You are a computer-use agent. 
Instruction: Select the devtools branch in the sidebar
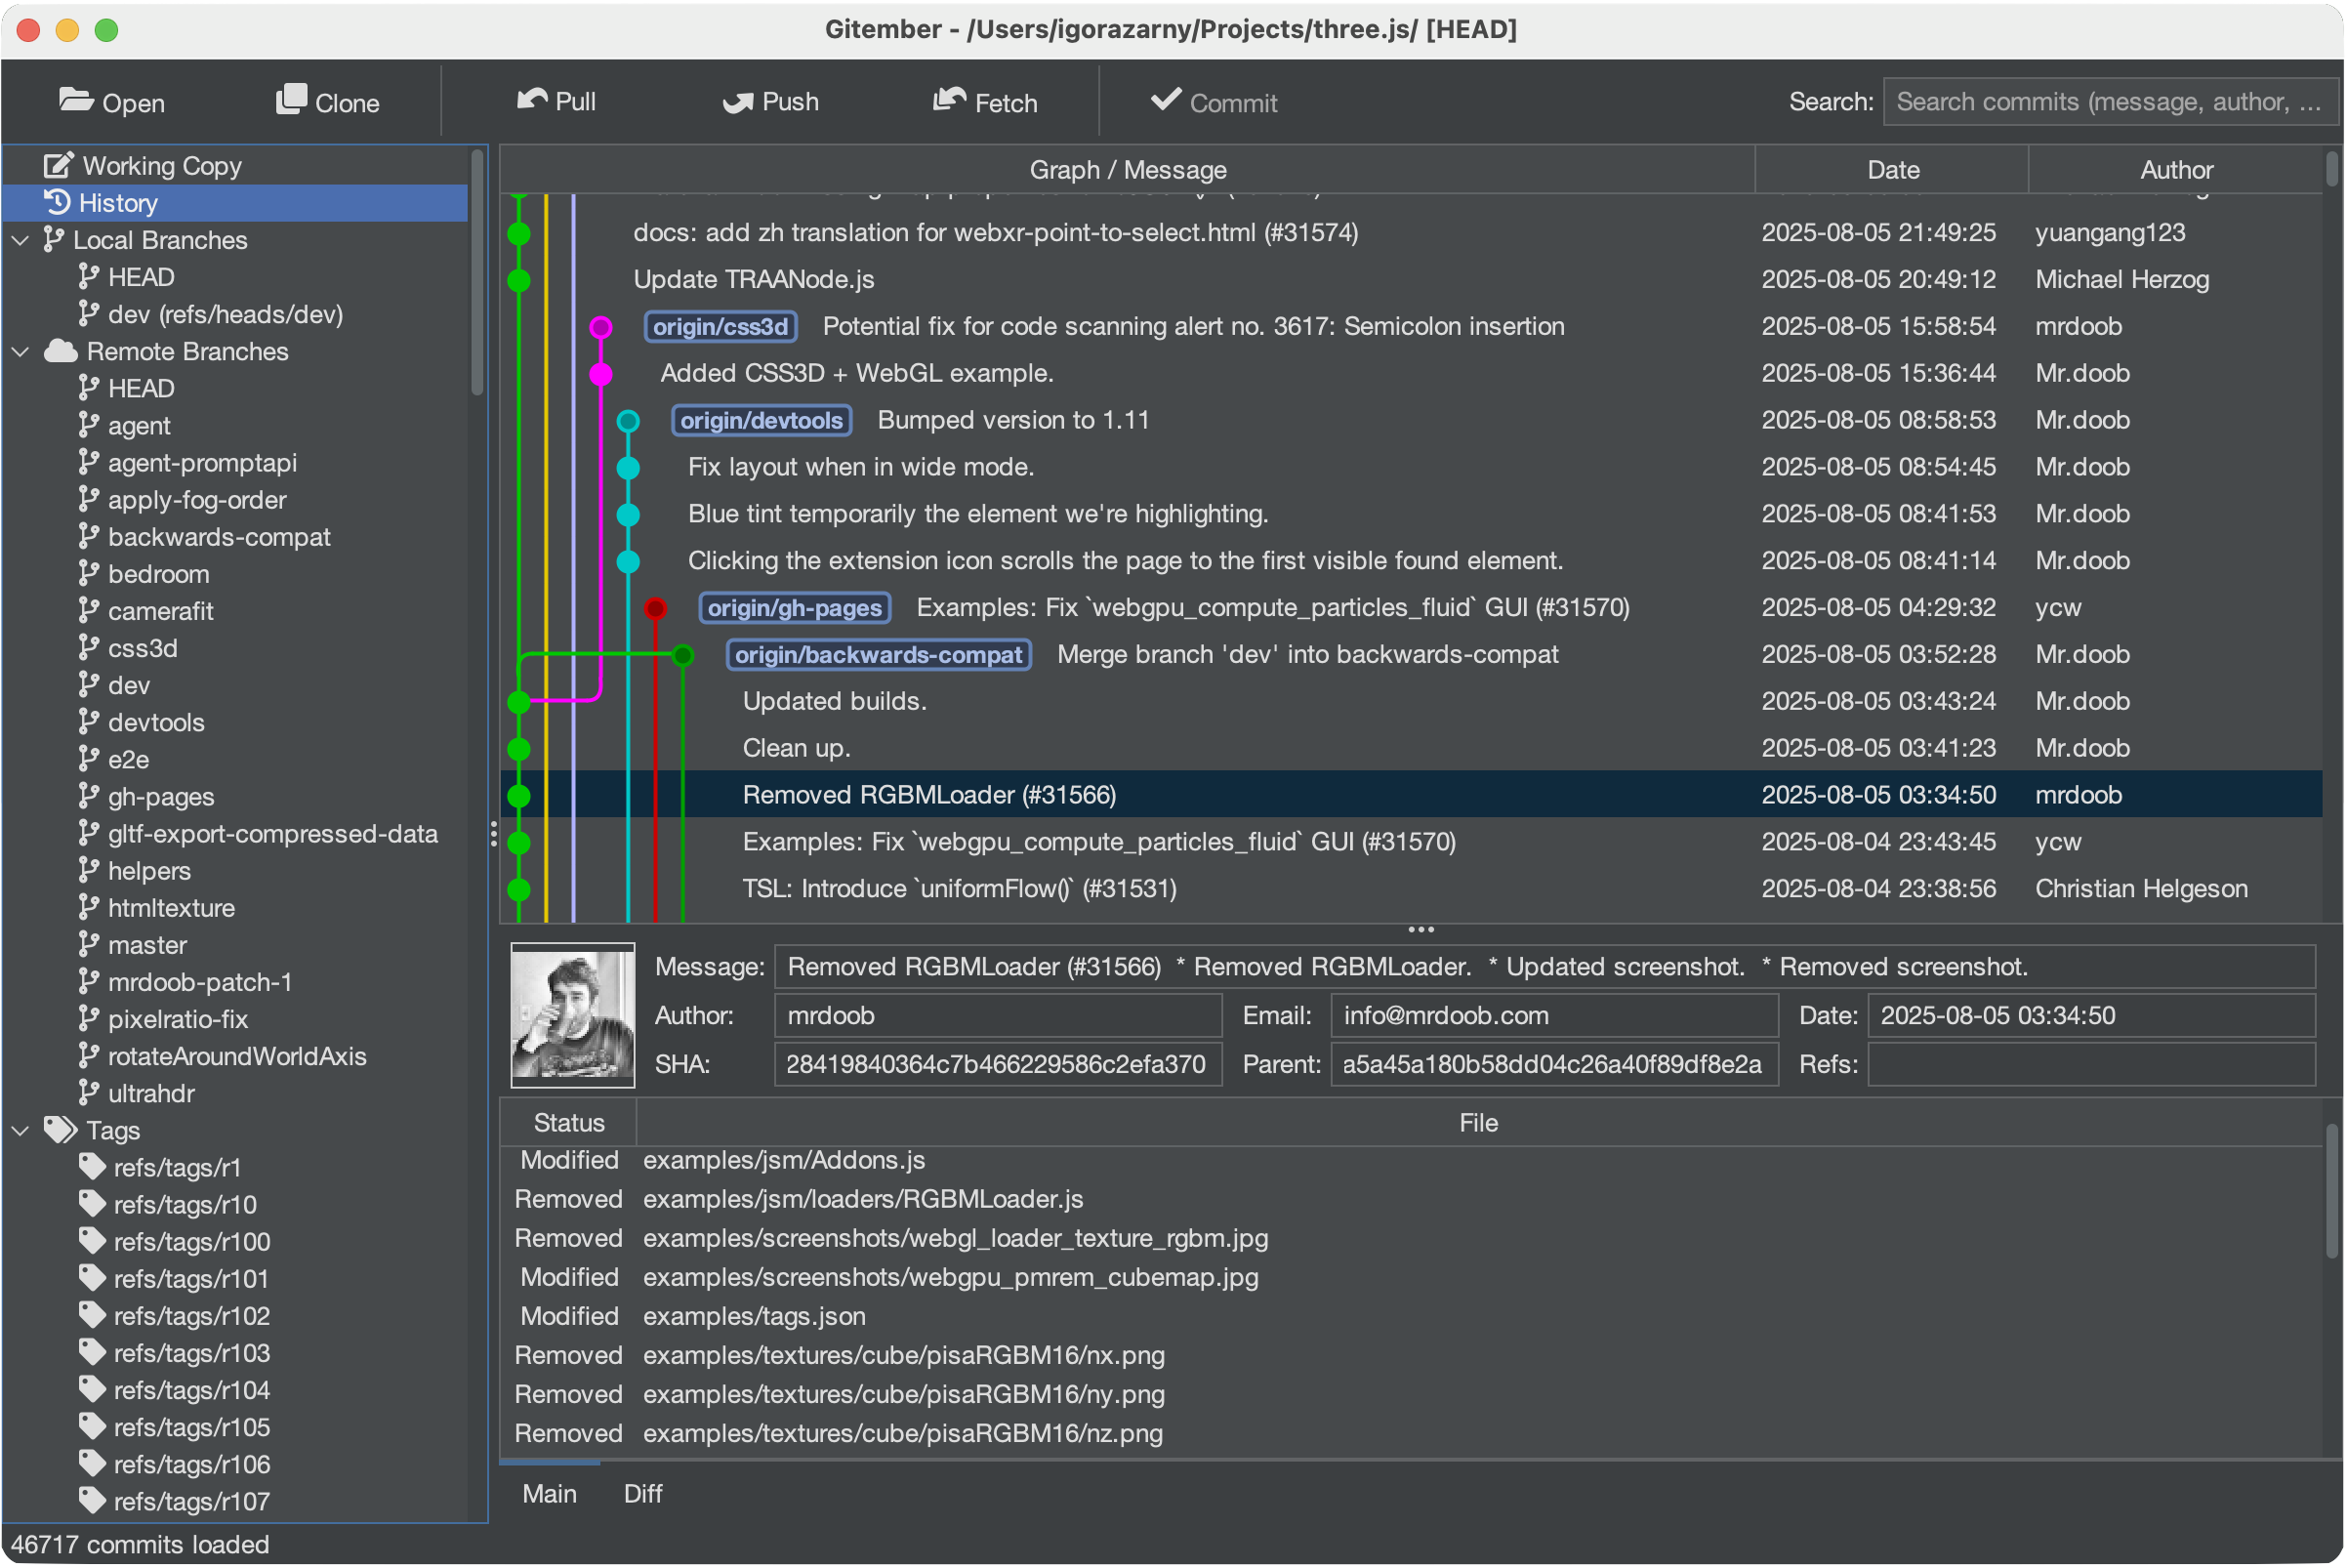point(156,722)
